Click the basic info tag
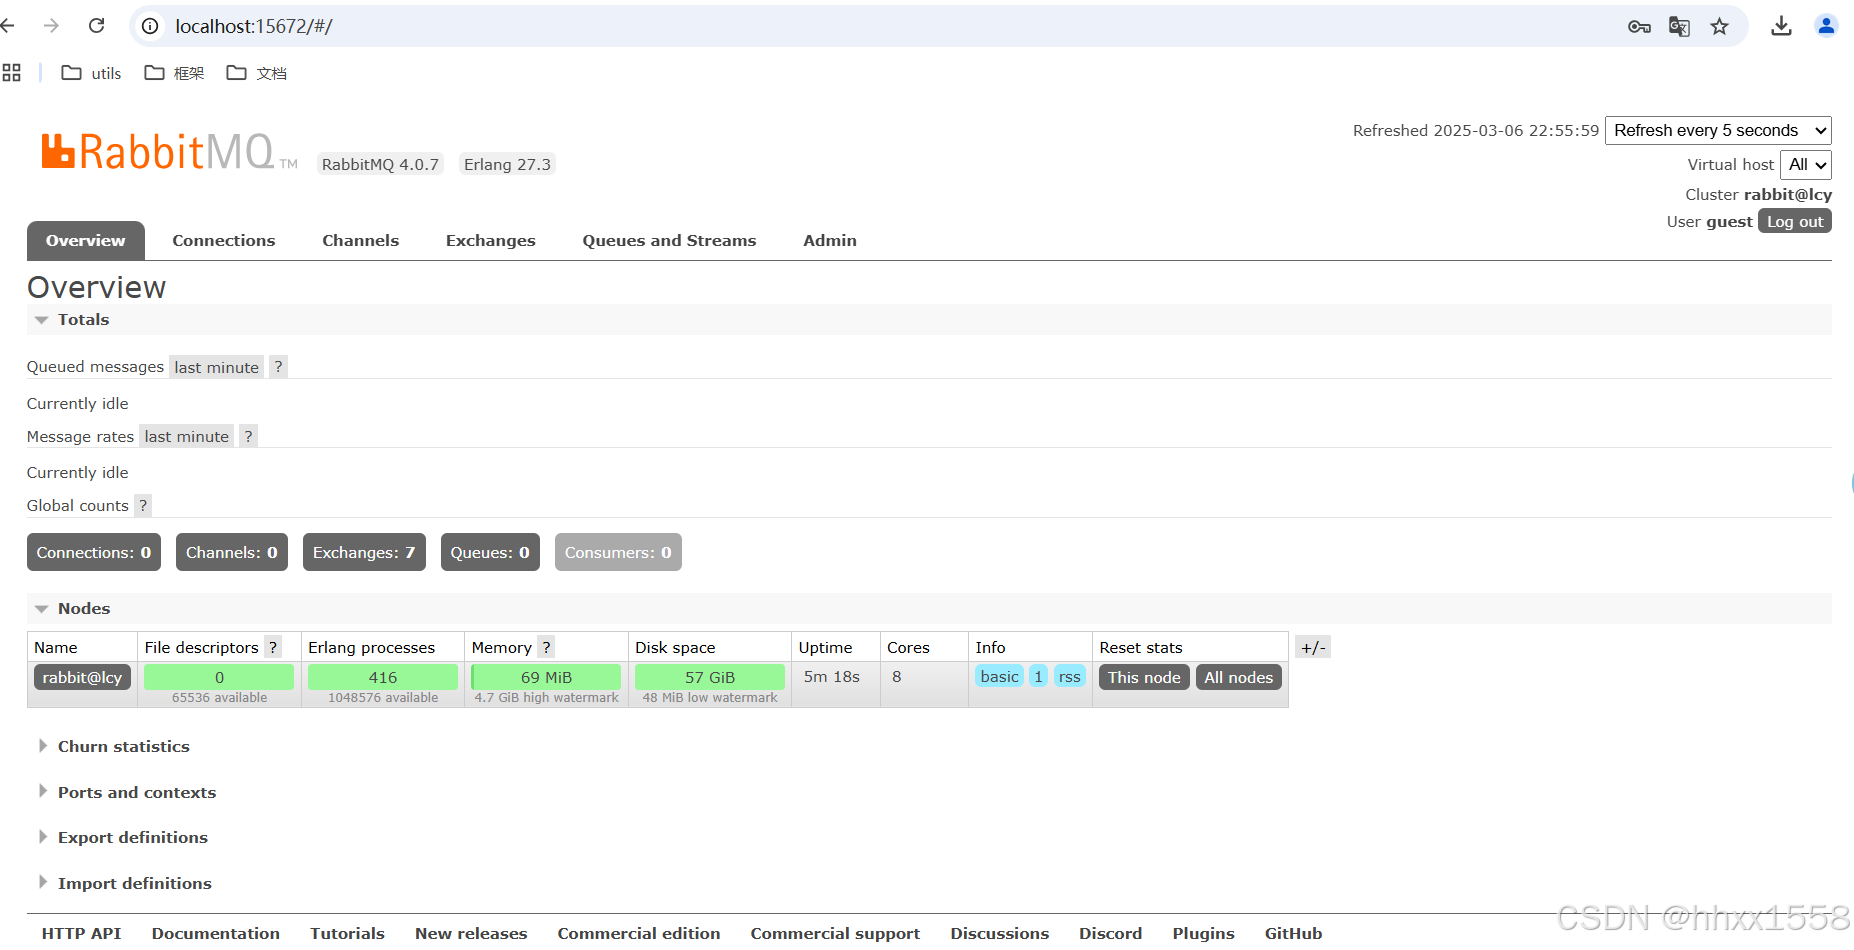This screenshot has height=950, width=1854. point(999,677)
